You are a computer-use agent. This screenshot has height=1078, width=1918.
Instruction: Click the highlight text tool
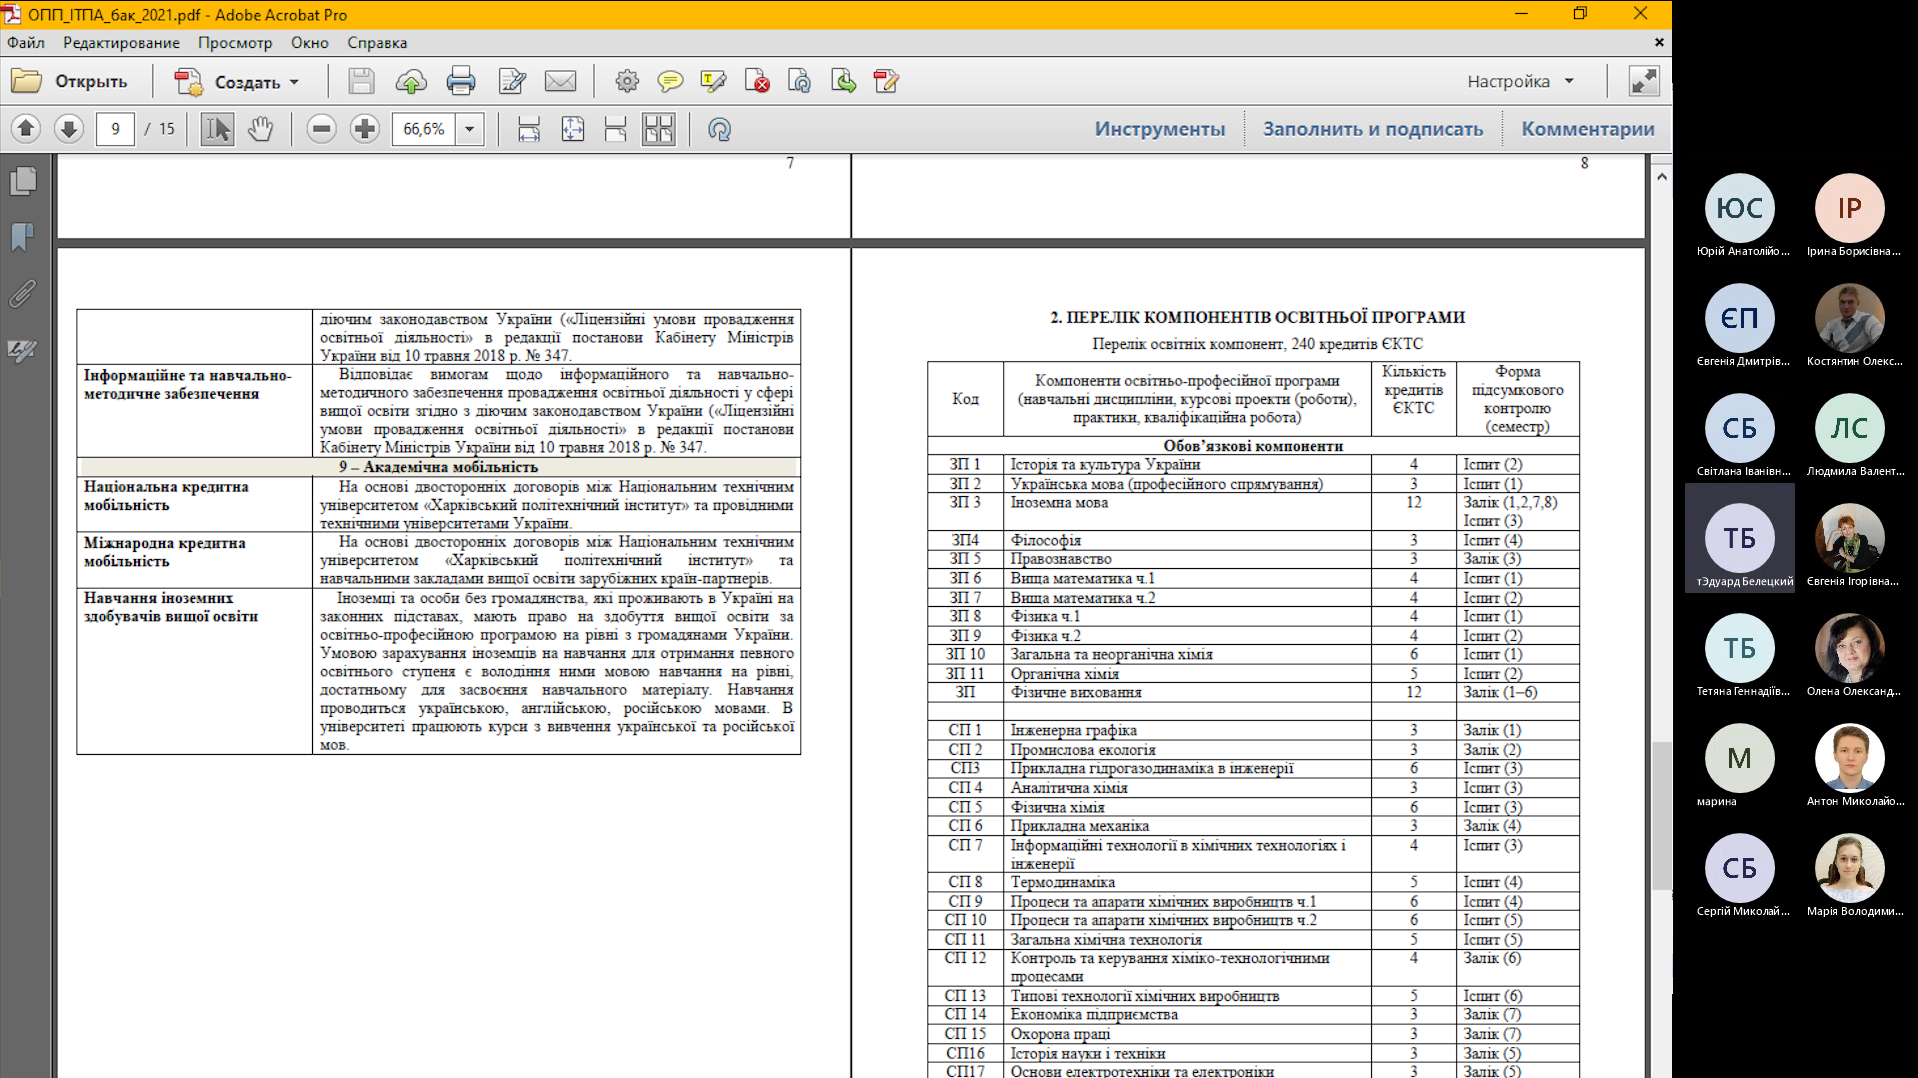713,82
